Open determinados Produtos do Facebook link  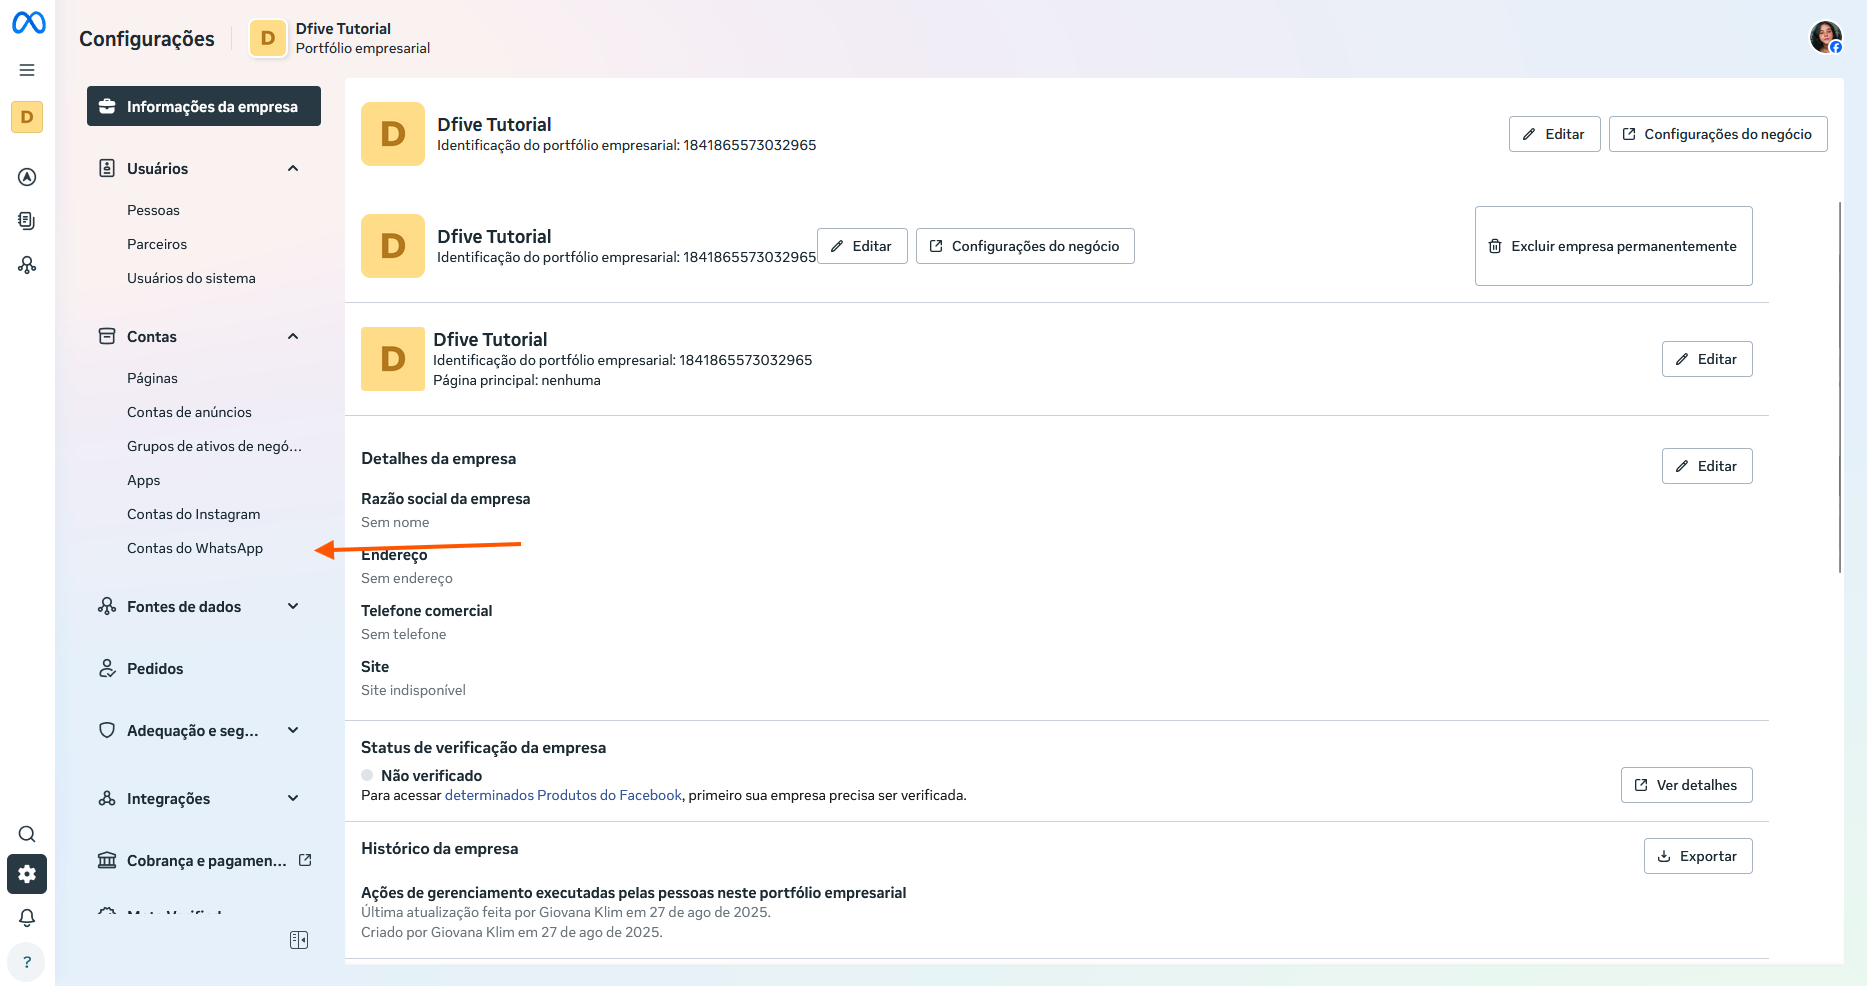tap(563, 796)
